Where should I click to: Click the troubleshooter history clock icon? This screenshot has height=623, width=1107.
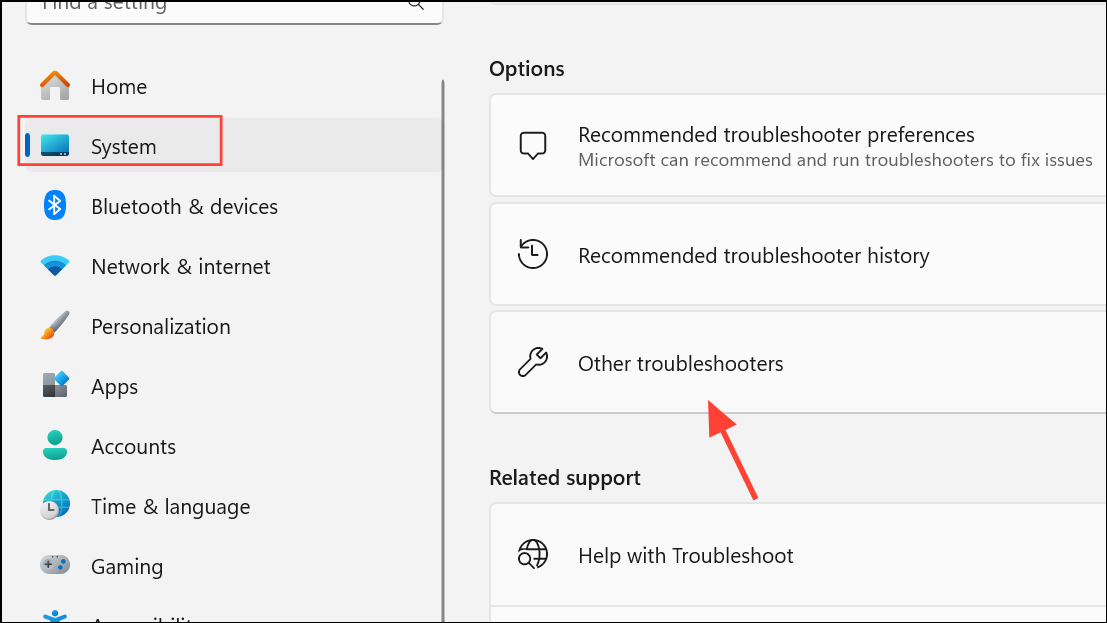coord(533,255)
